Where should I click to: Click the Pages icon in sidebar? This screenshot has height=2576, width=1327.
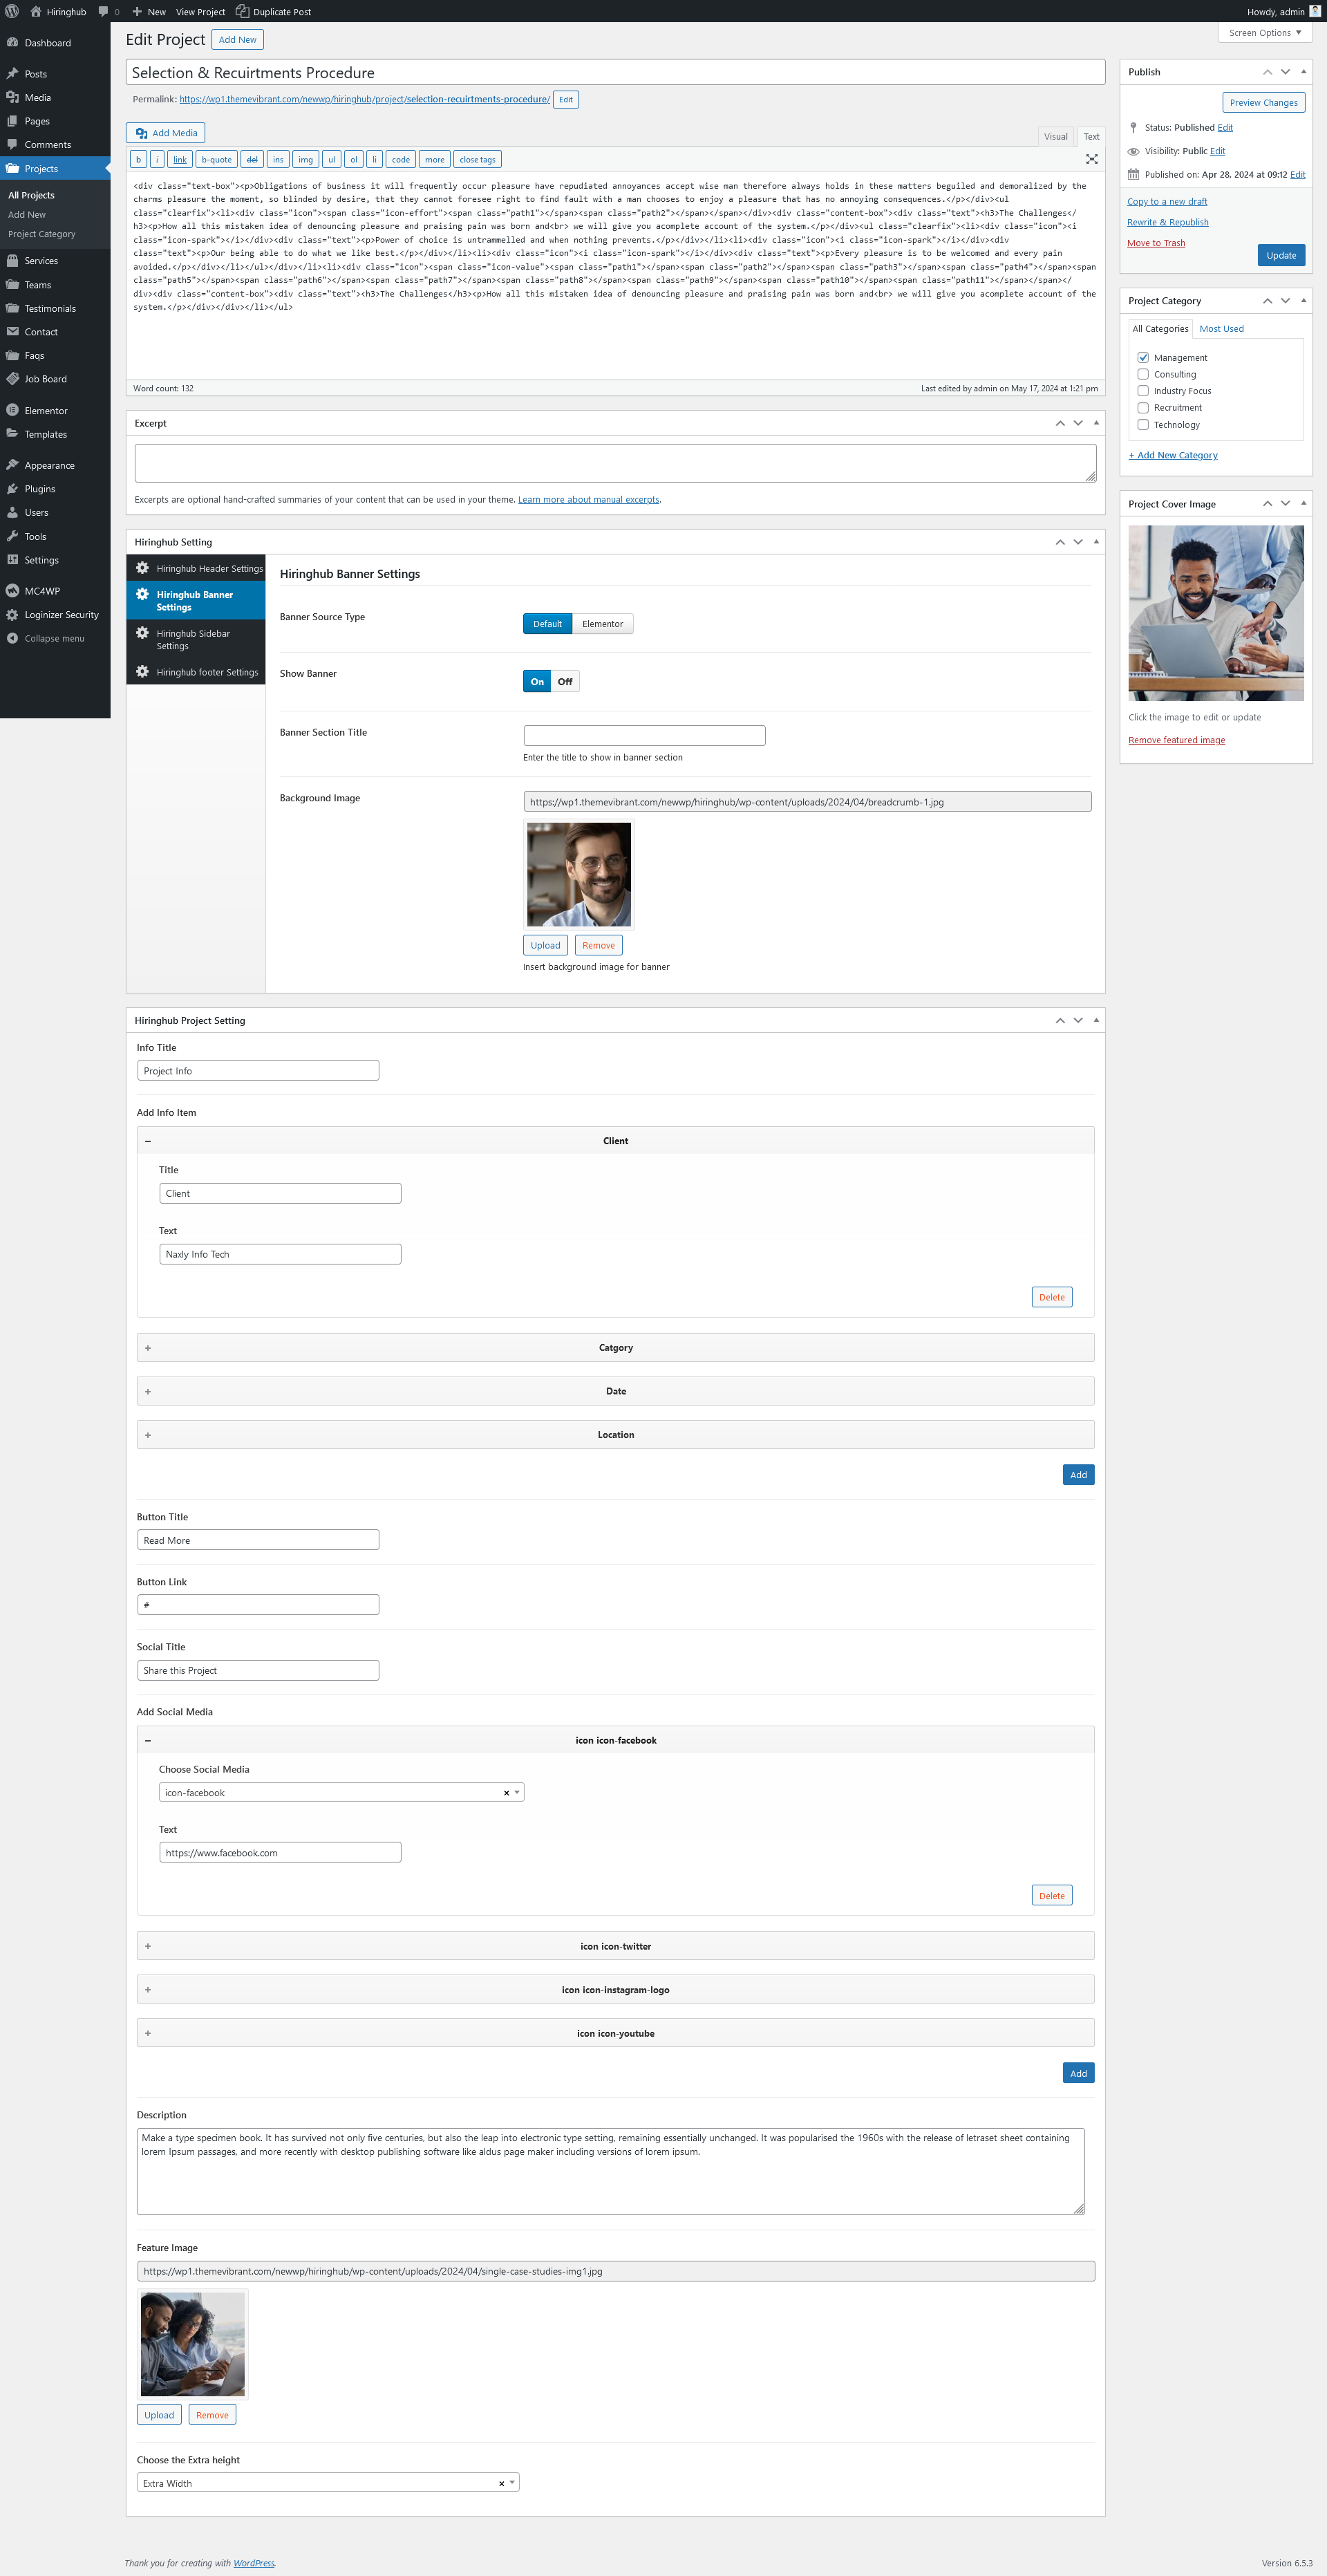pyautogui.click(x=12, y=121)
